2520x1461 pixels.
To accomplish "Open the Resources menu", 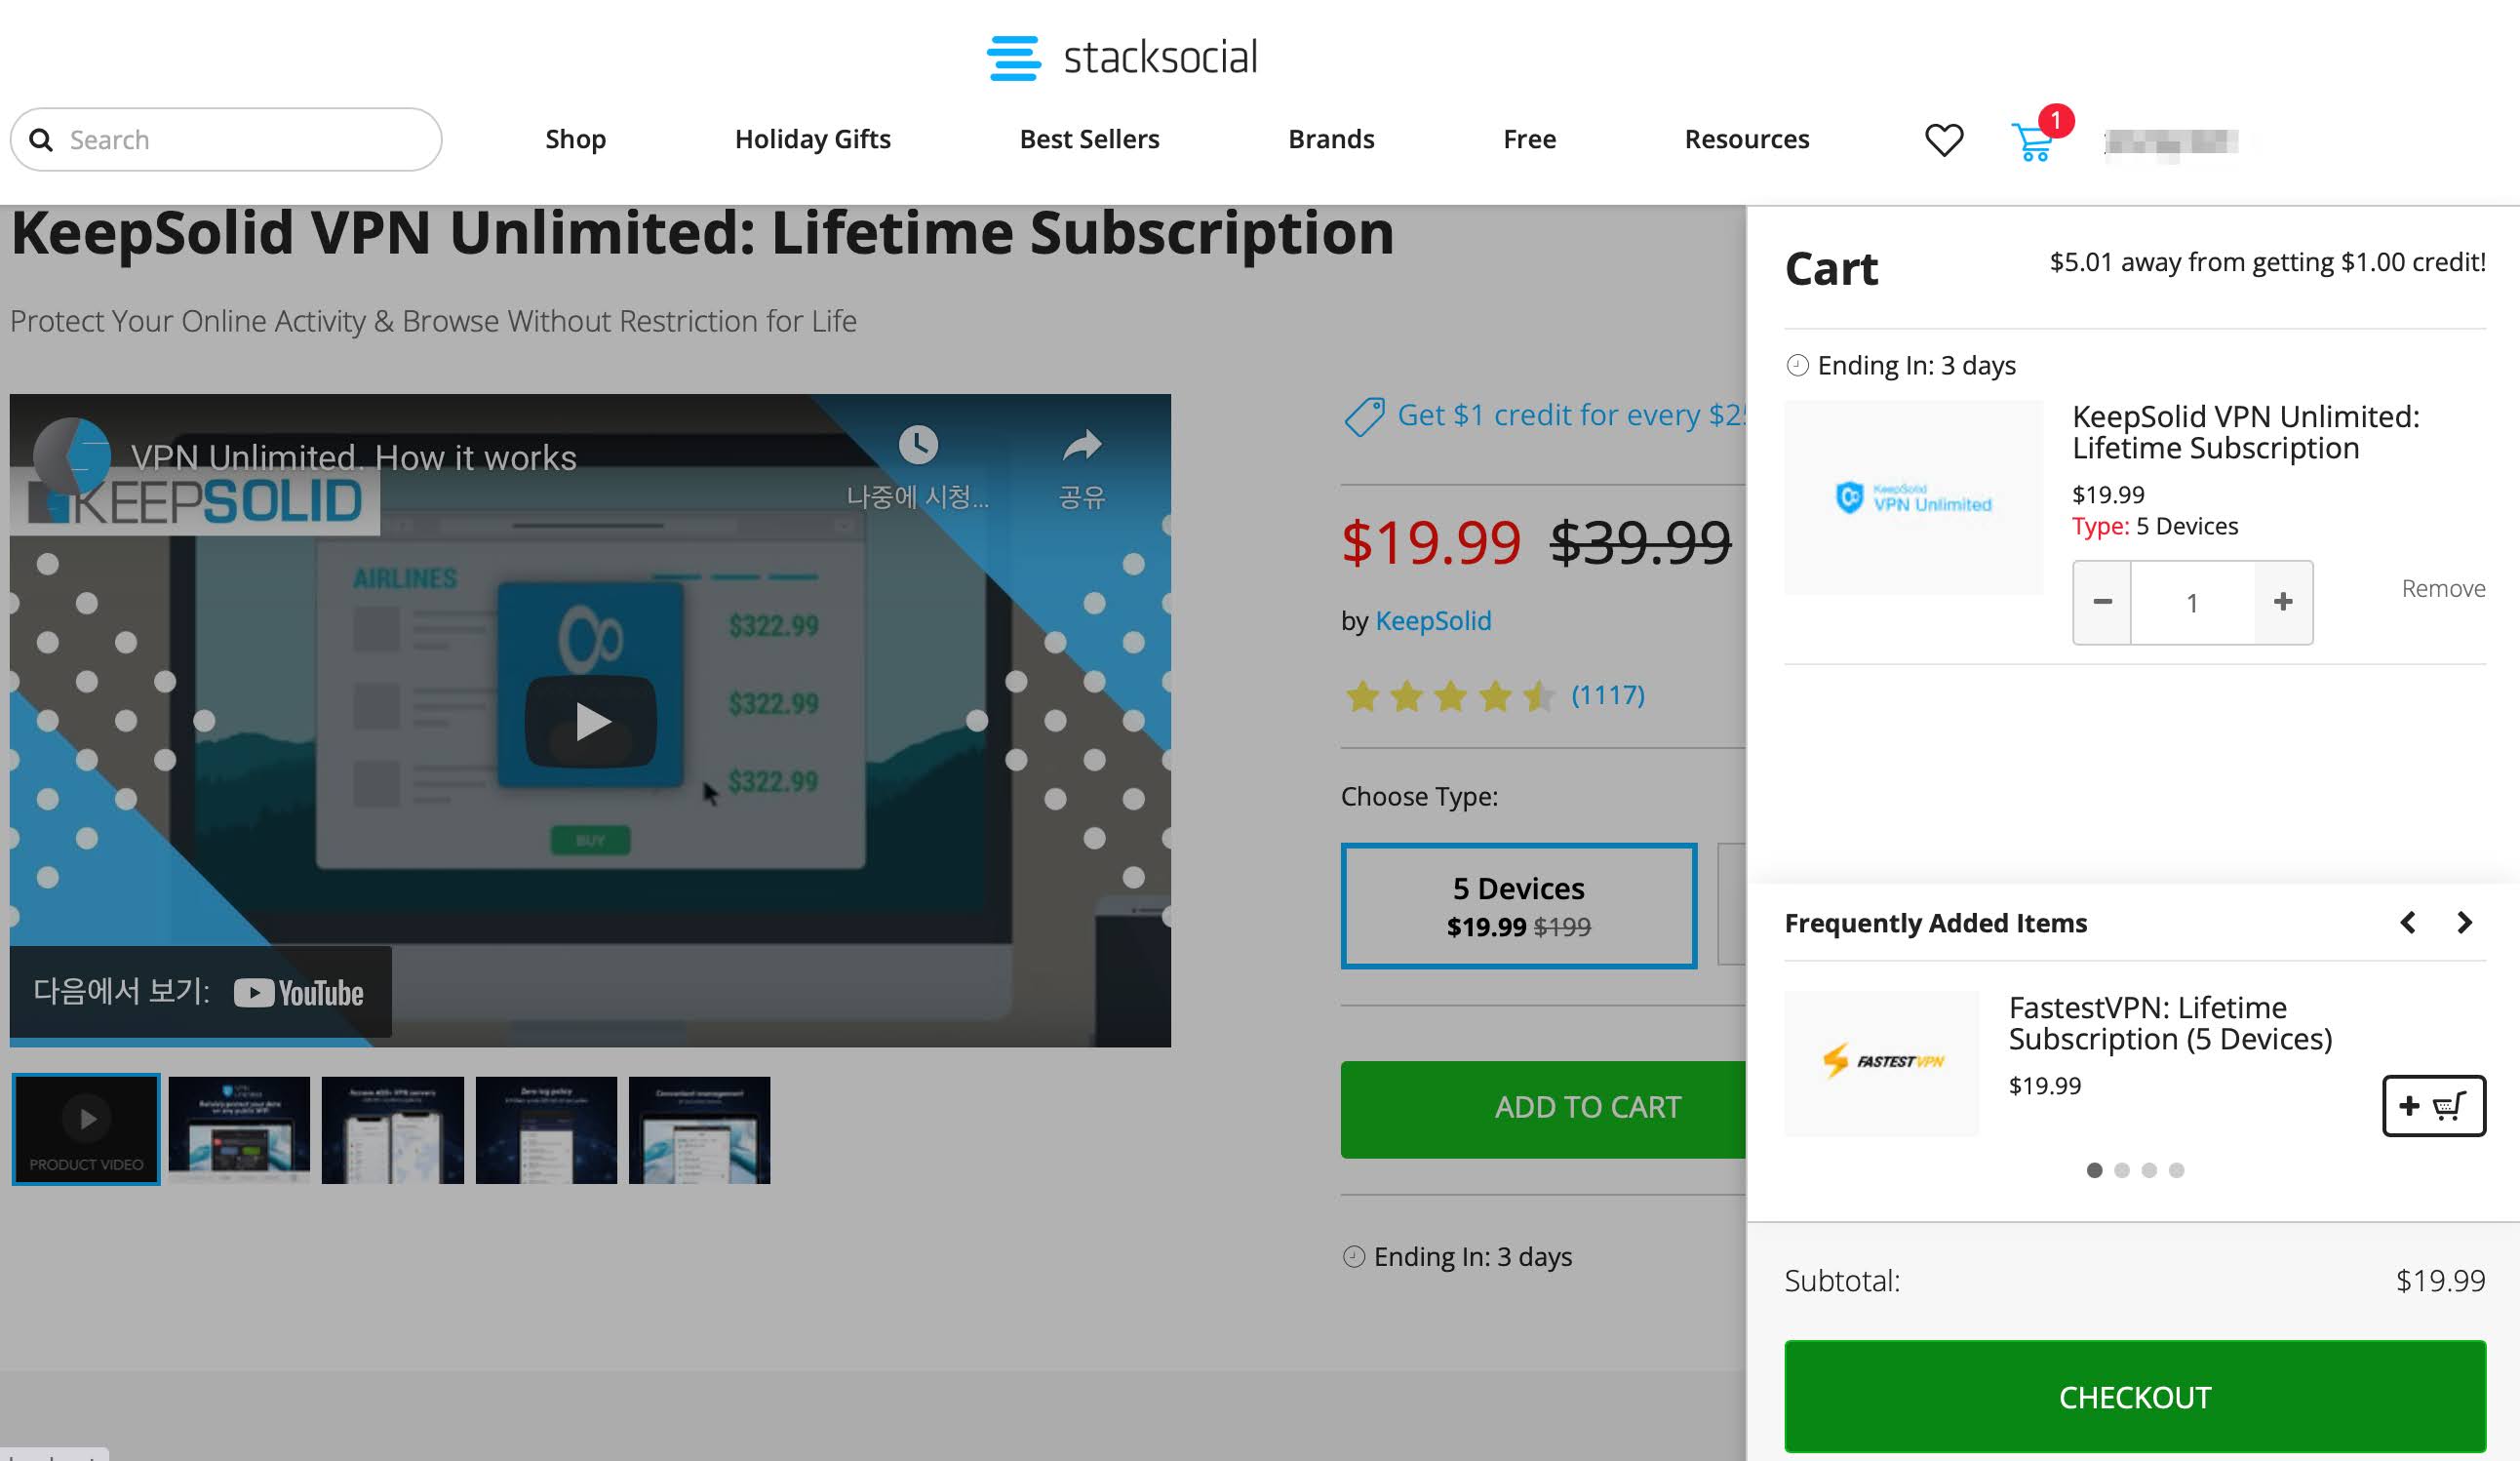I will (1747, 139).
